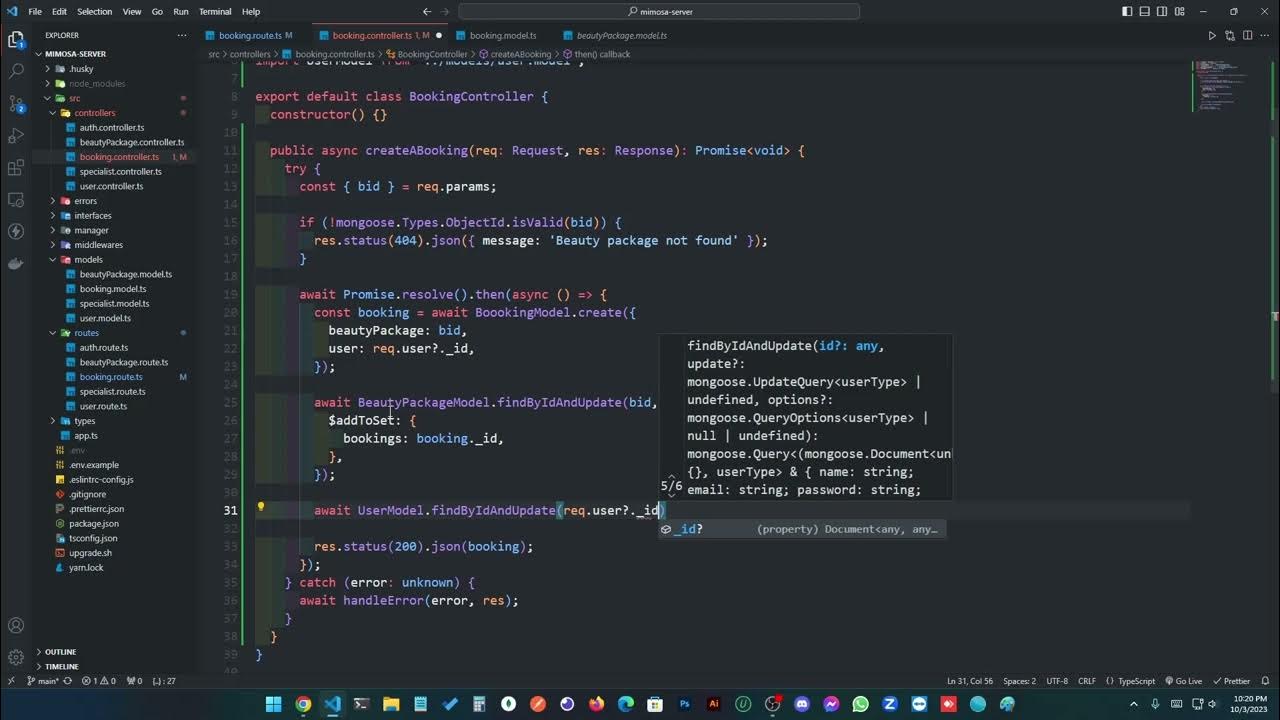
Task: Open Customize Layout button
Action: point(1178,12)
